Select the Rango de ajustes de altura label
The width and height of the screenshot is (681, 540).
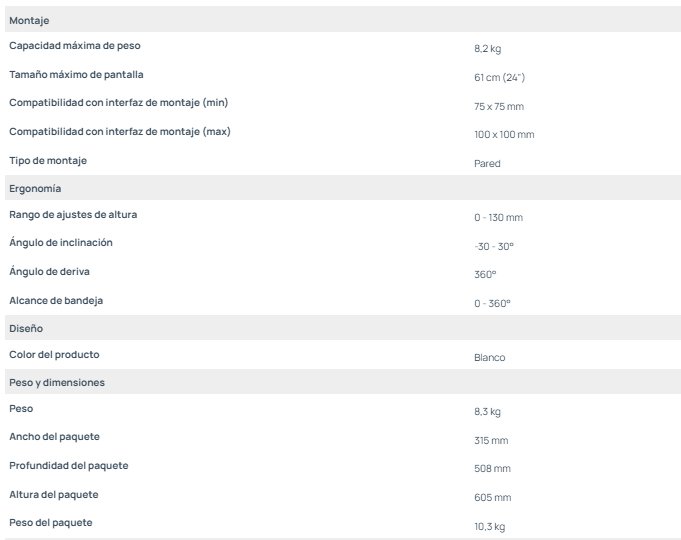pos(73,215)
